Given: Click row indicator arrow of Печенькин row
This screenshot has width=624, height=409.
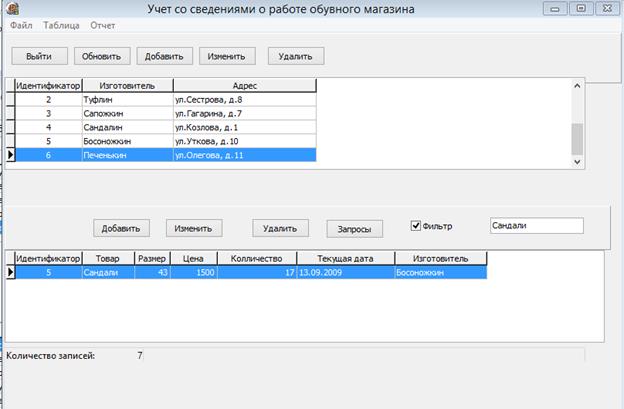Looking at the screenshot, I should pyautogui.click(x=10, y=155).
